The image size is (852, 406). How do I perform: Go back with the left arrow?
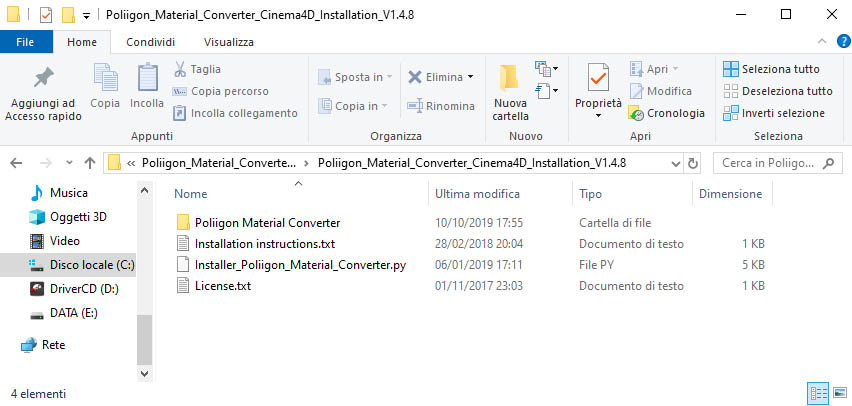pyautogui.click(x=16, y=163)
